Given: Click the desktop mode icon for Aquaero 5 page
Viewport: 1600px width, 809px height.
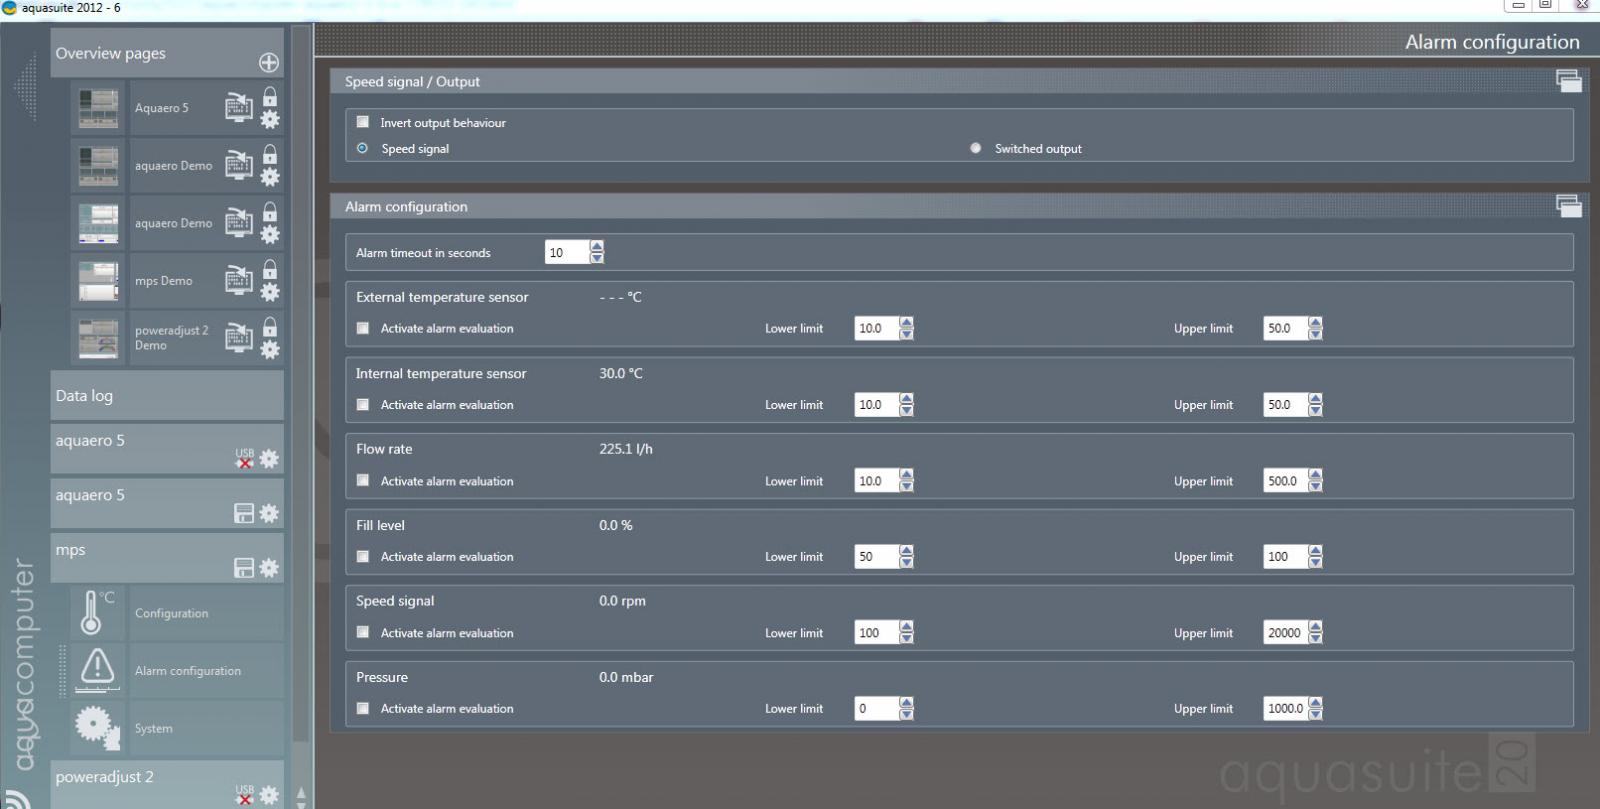Looking at the screenshot, I should click(238, 107).
